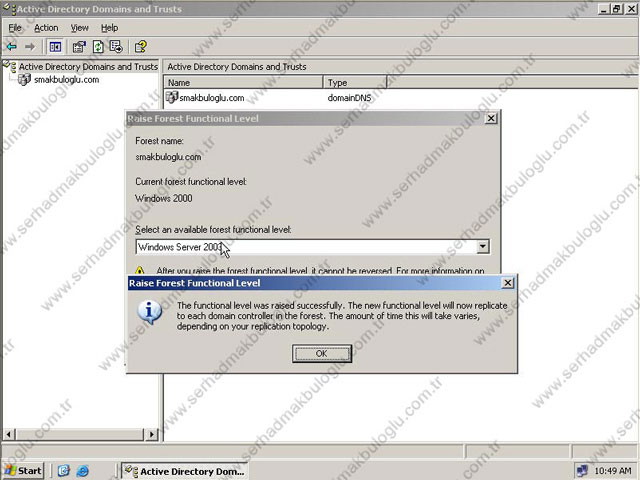Close the success message dialog with X
Viewport: 640px width, 480px height.
[x=507, y=283]
